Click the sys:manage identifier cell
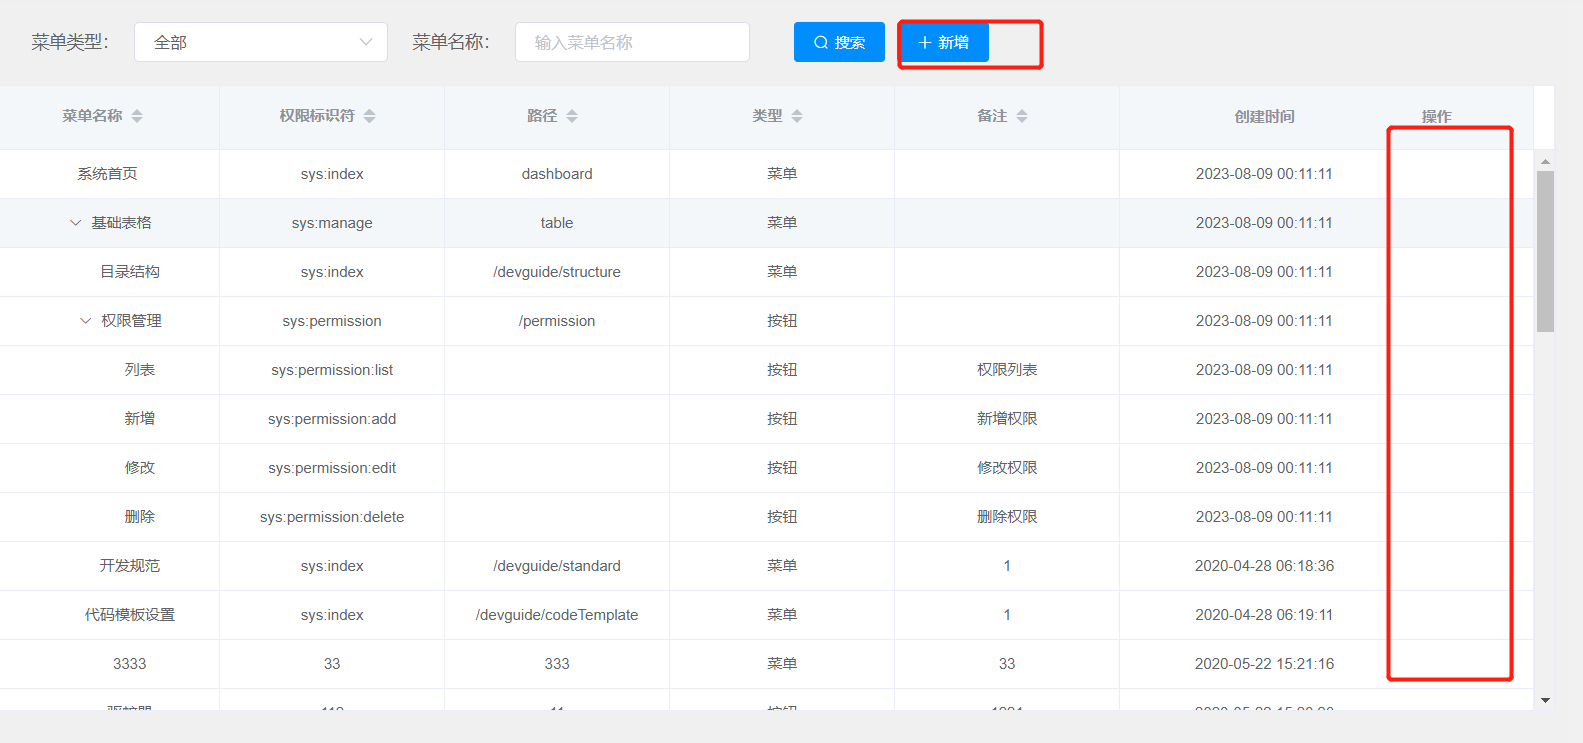Screen dimensions: 1583x743 pos(332,223)
